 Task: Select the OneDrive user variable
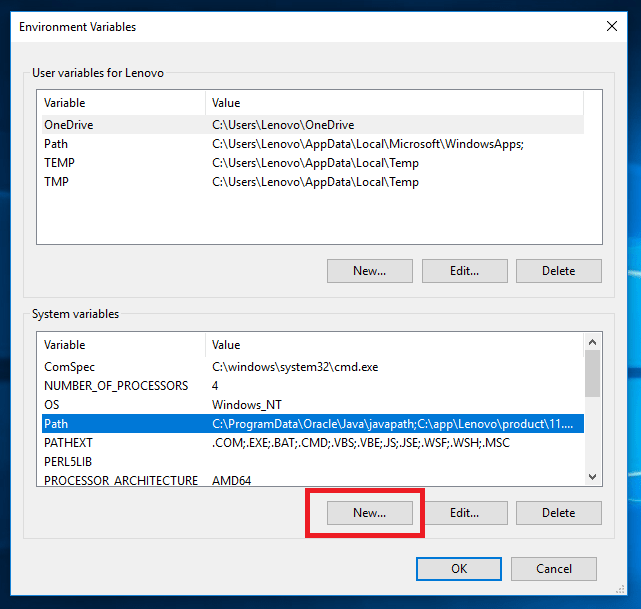coord(68,125)
